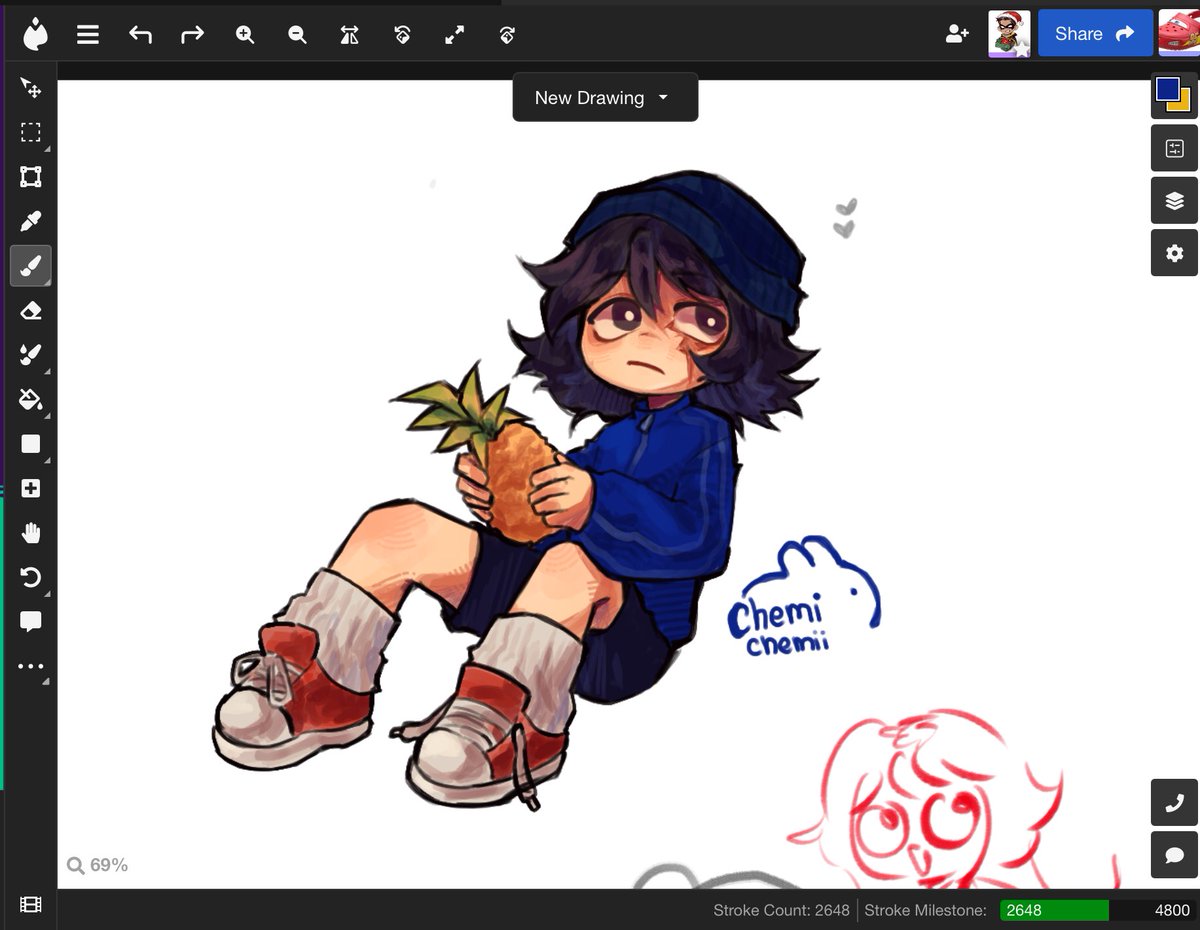Select the Eyedropper tool

31,222
